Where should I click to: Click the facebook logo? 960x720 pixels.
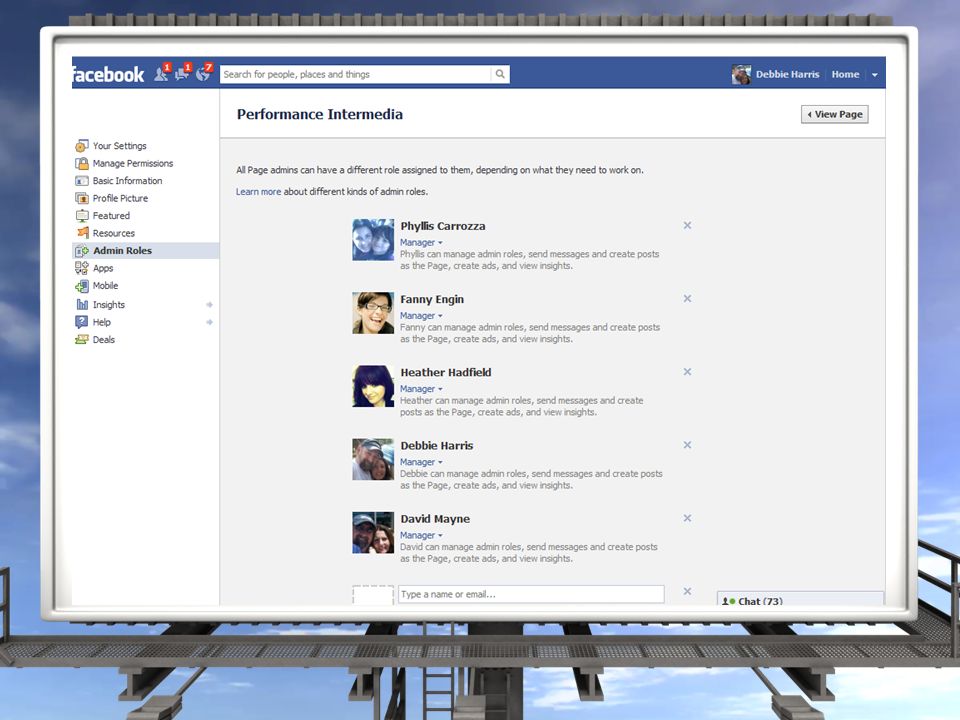[108, 75]
